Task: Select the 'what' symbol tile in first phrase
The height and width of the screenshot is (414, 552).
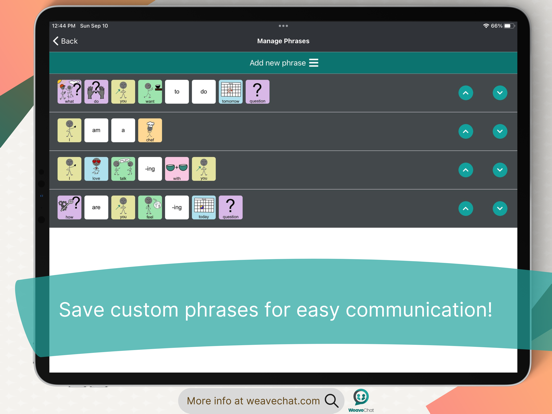Action: coord(69,92)
